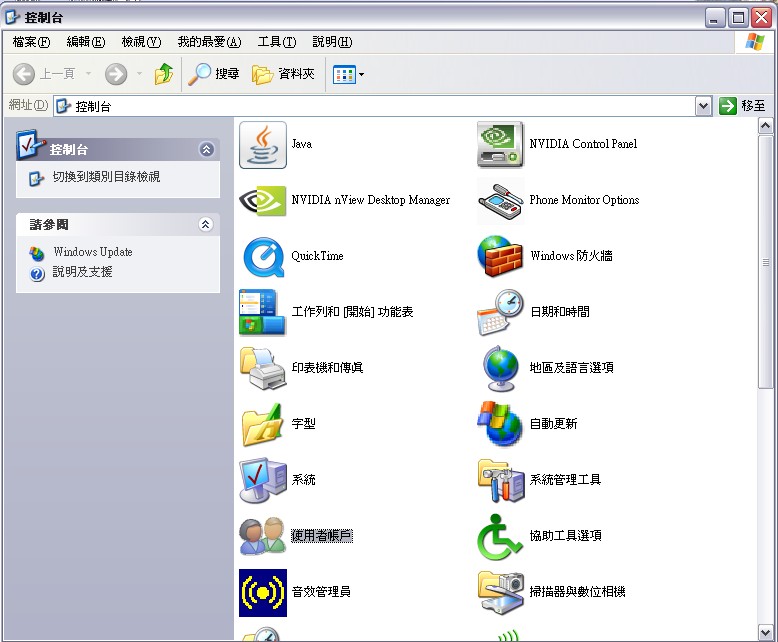Click the scrollbar up arrow

click(765, 126)
